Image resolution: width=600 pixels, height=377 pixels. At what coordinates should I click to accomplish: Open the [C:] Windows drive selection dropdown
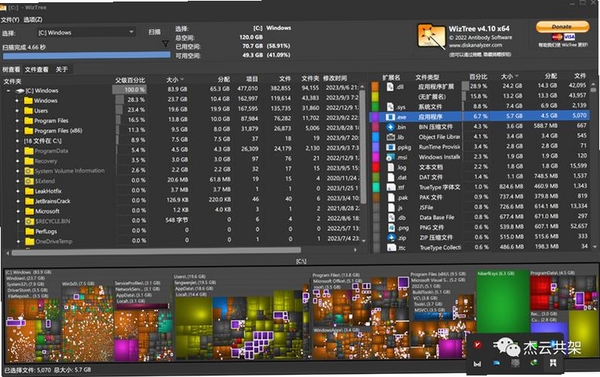click(86, 33)
